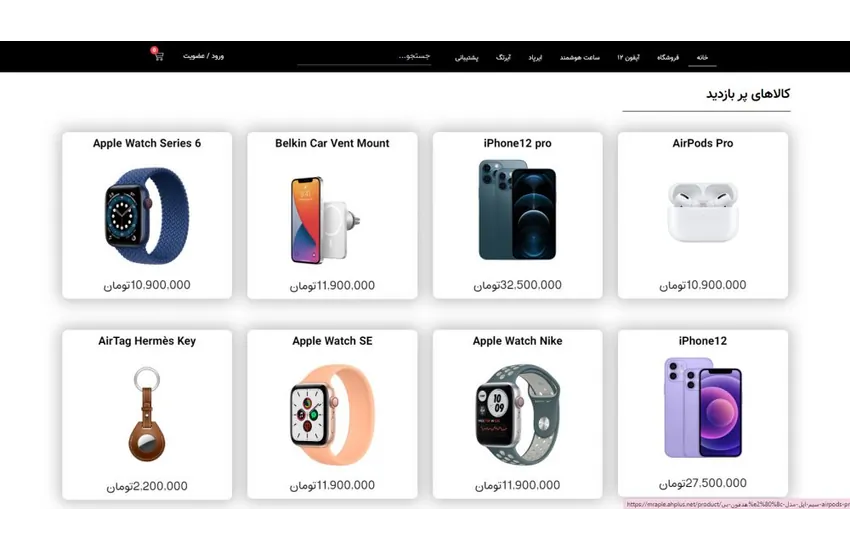Open the AirTag Hermès Key image
Viewport: 850px width, 550px height.
[x=146, y=414]
